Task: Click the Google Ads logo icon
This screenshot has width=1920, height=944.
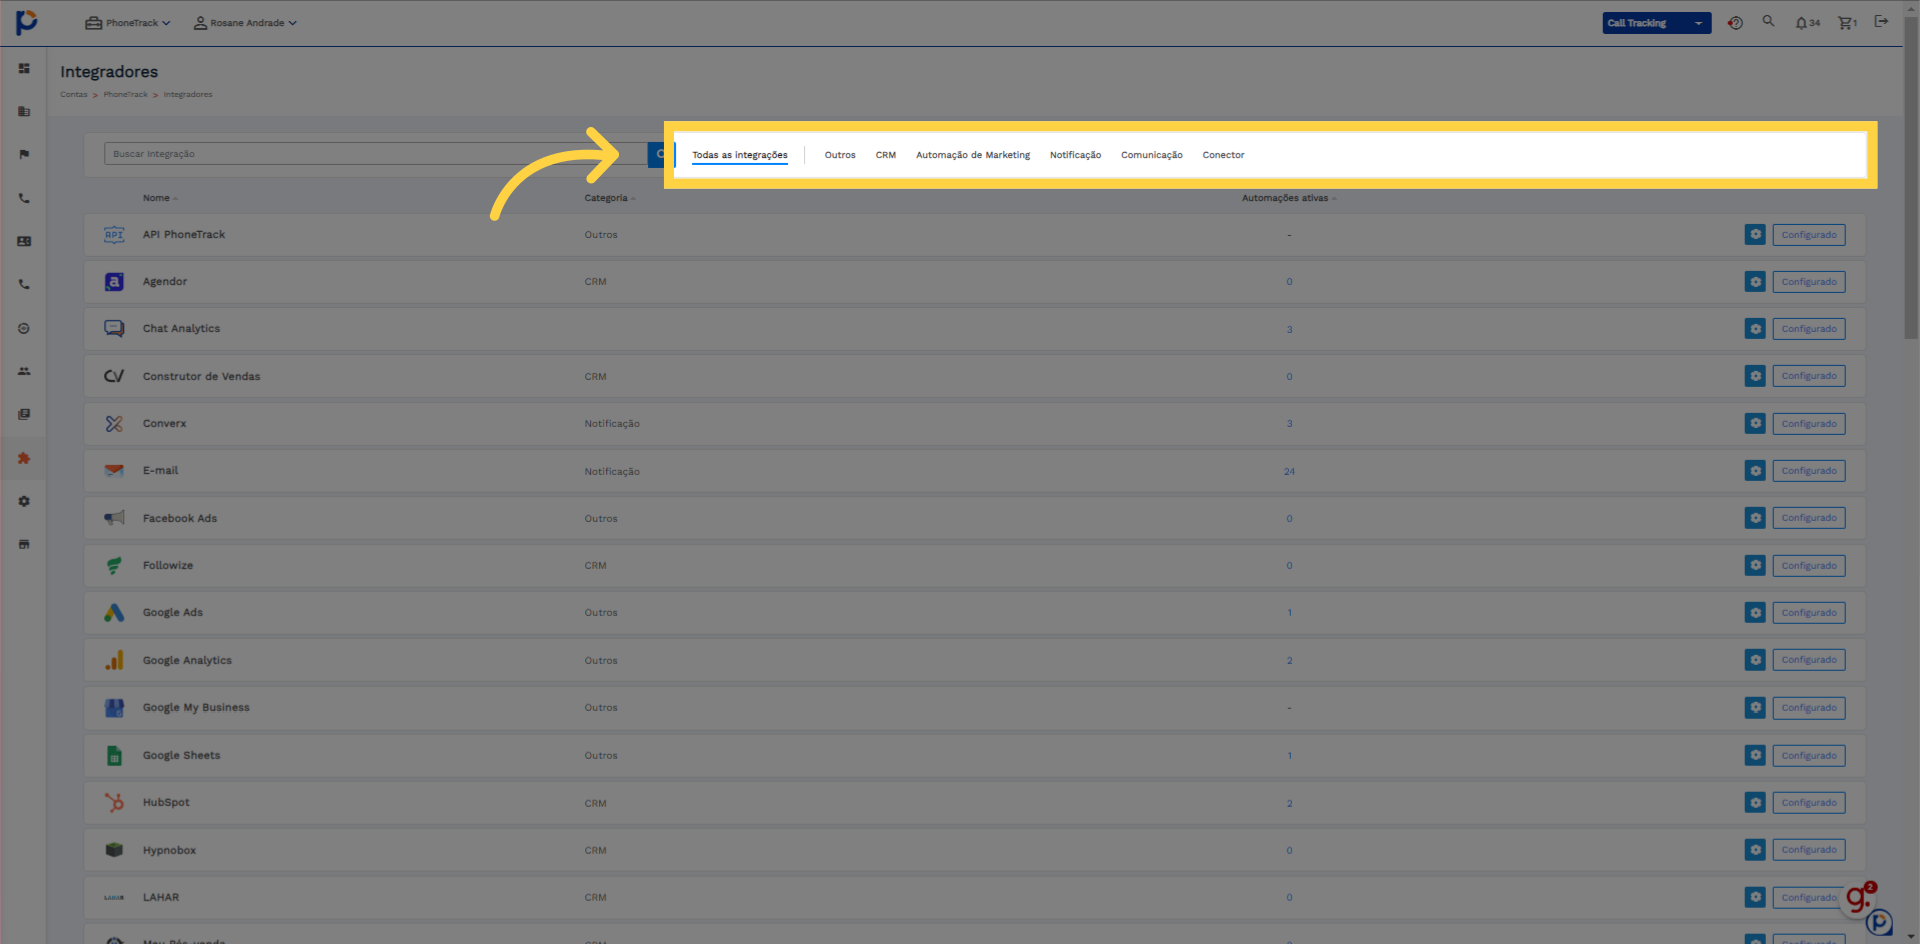Action: point(114,613)
